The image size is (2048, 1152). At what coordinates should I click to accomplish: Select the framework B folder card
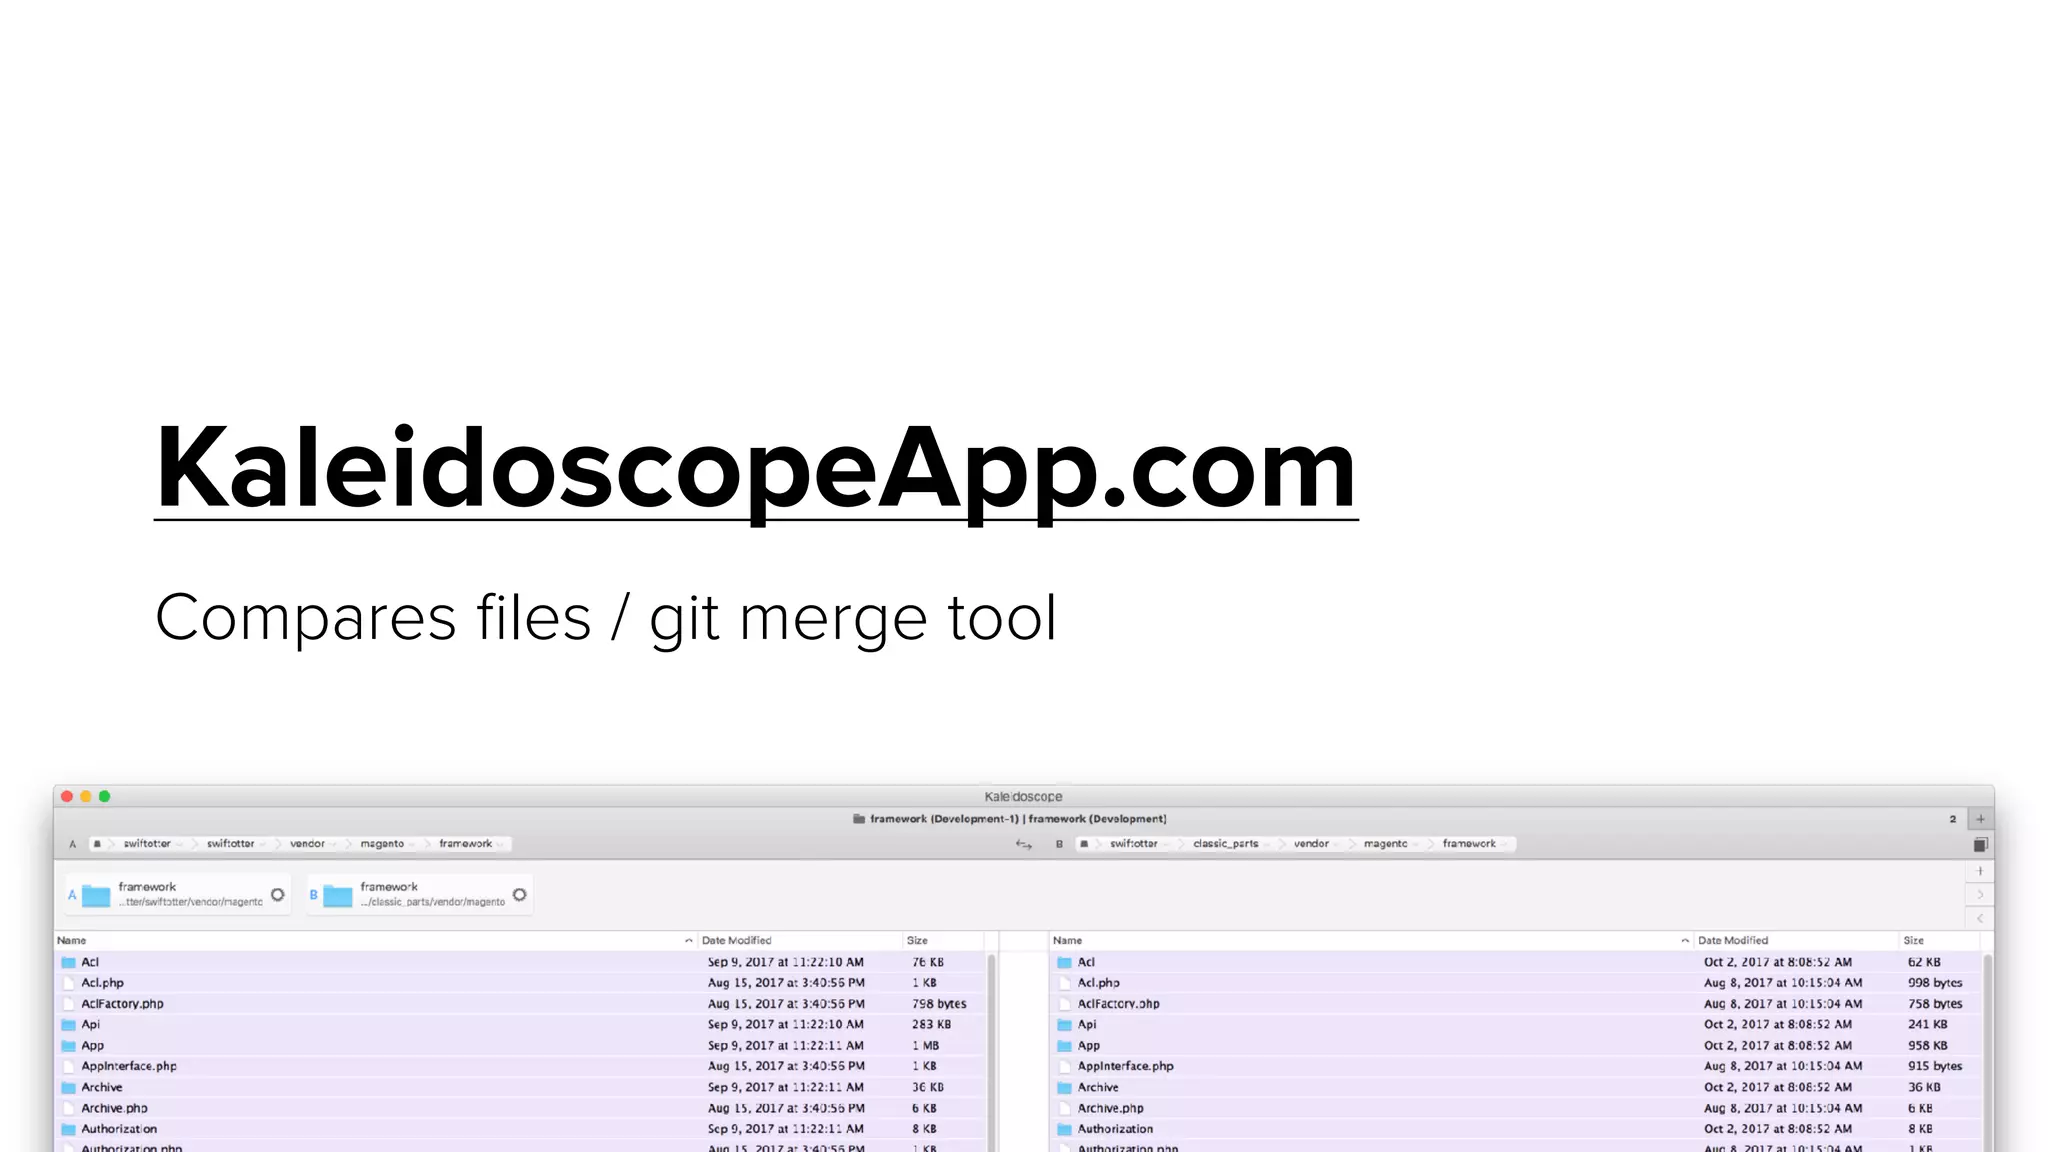420,895
